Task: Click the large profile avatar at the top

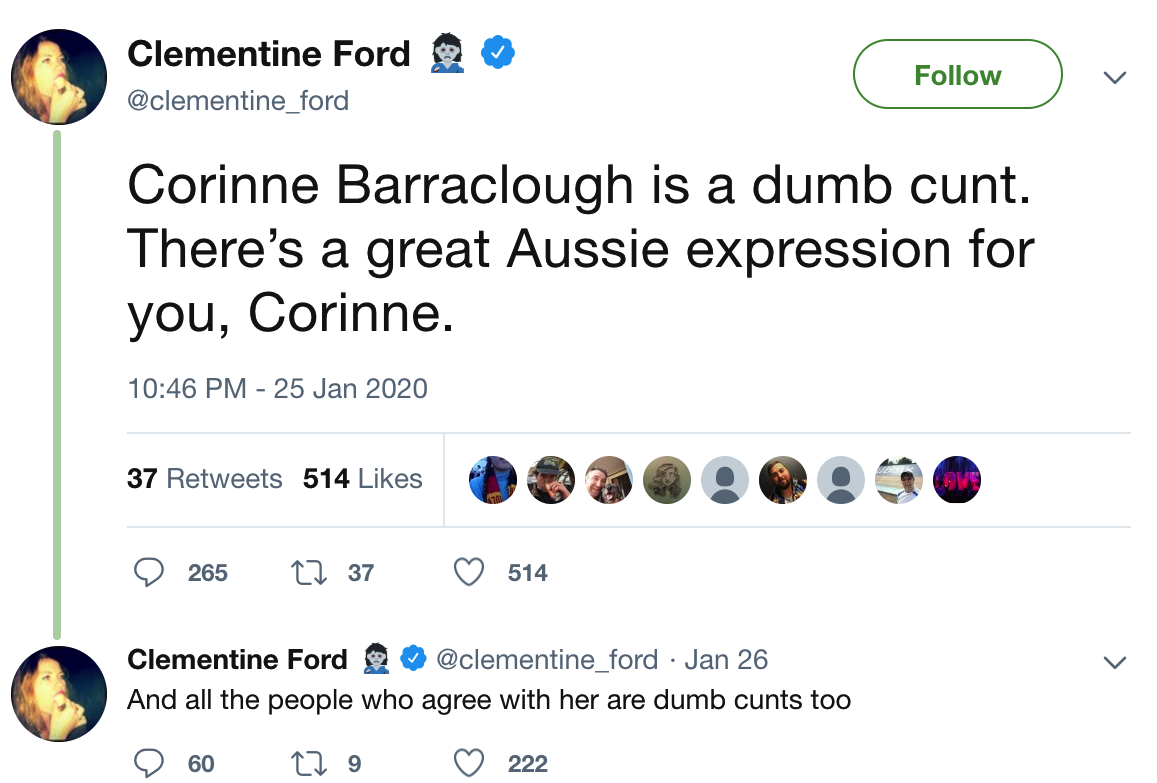Action: tap(58, 77)
